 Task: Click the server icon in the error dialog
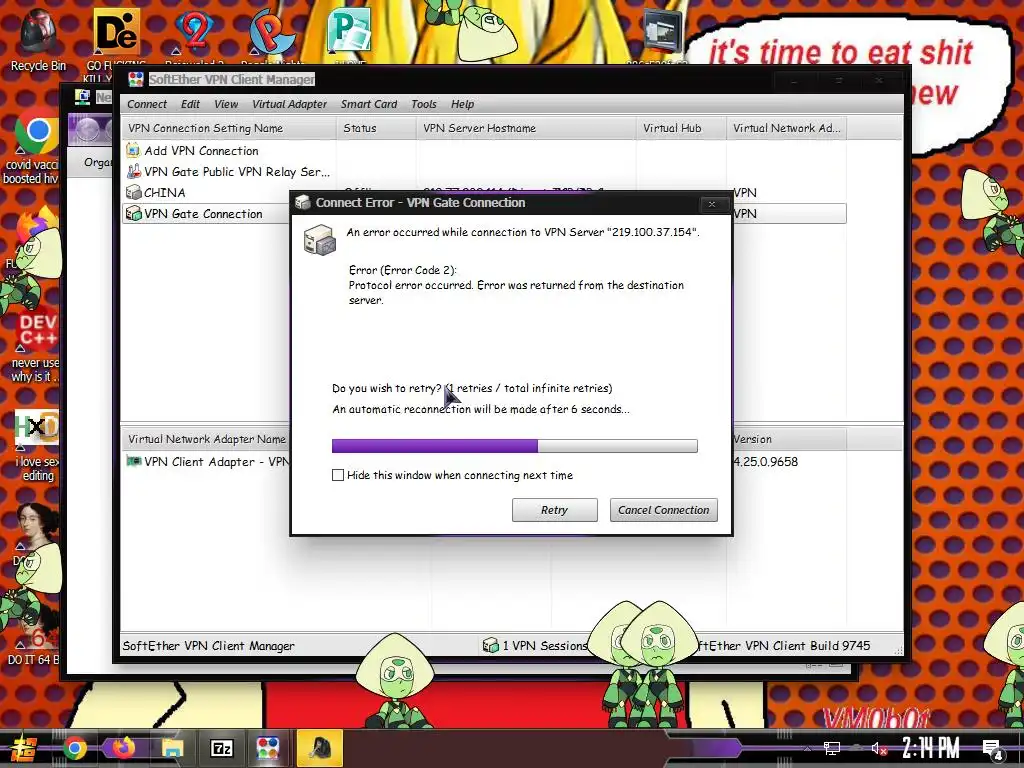[319, 240]
